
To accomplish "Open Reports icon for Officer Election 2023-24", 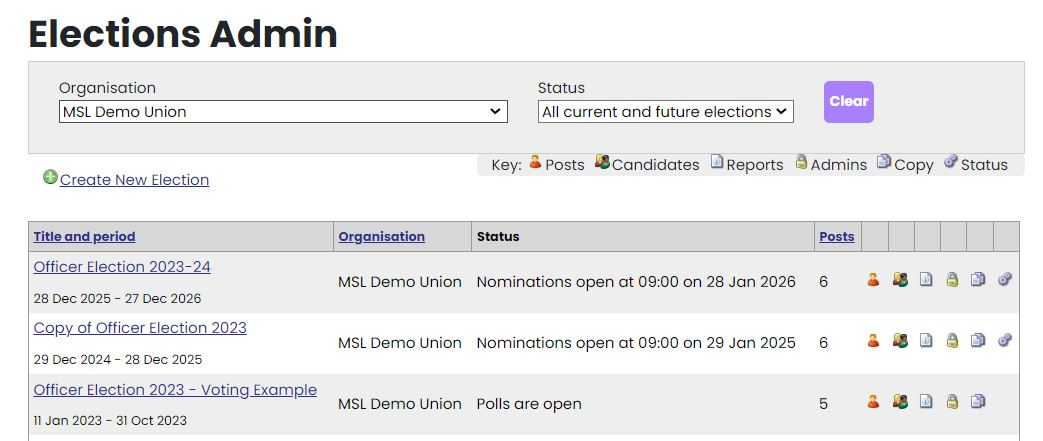I will (x=926, y=281).
